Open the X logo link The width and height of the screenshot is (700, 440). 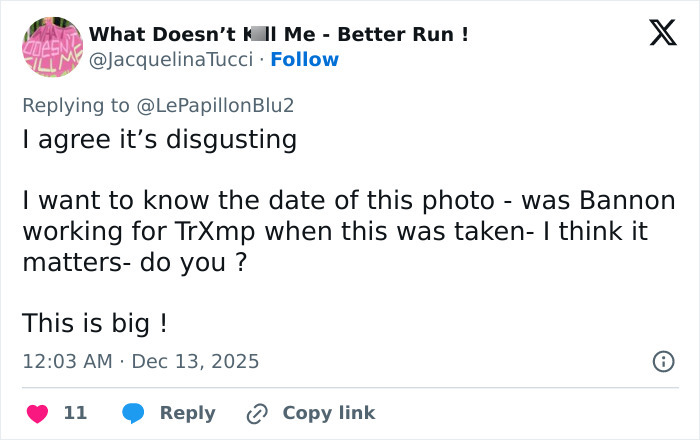point(656,35)
